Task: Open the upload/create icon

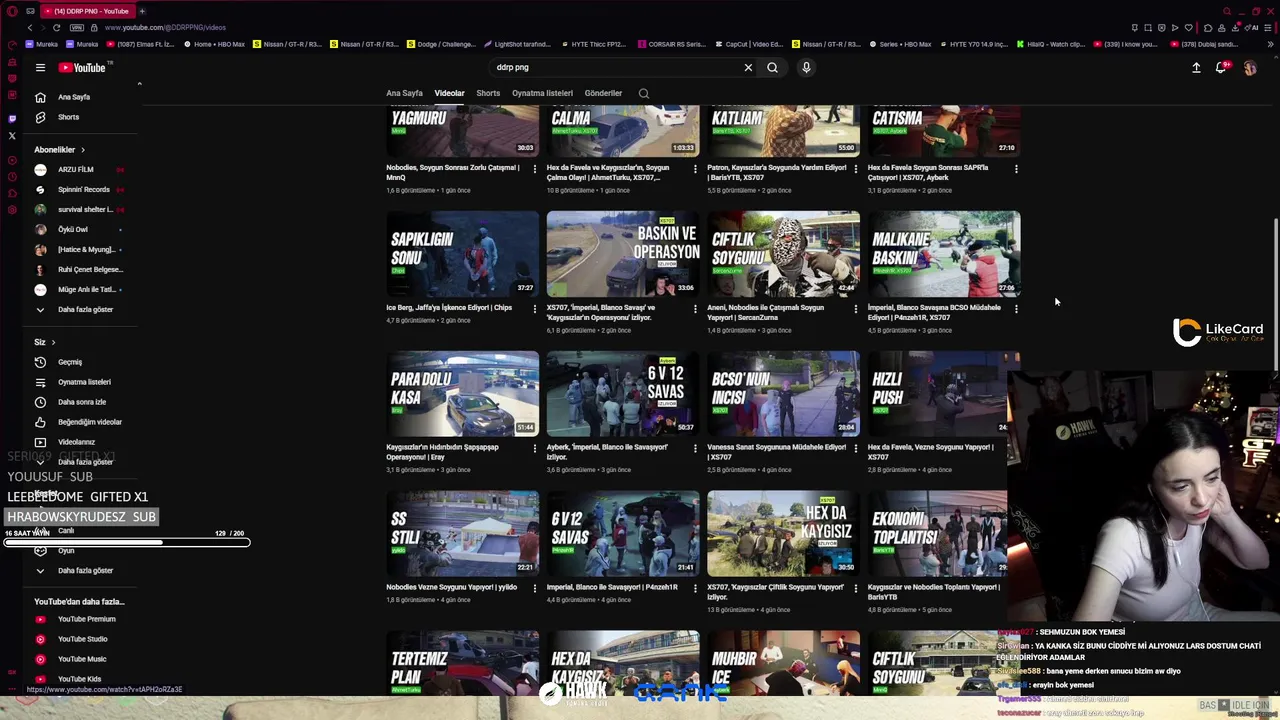Action: click(1196, 67)
